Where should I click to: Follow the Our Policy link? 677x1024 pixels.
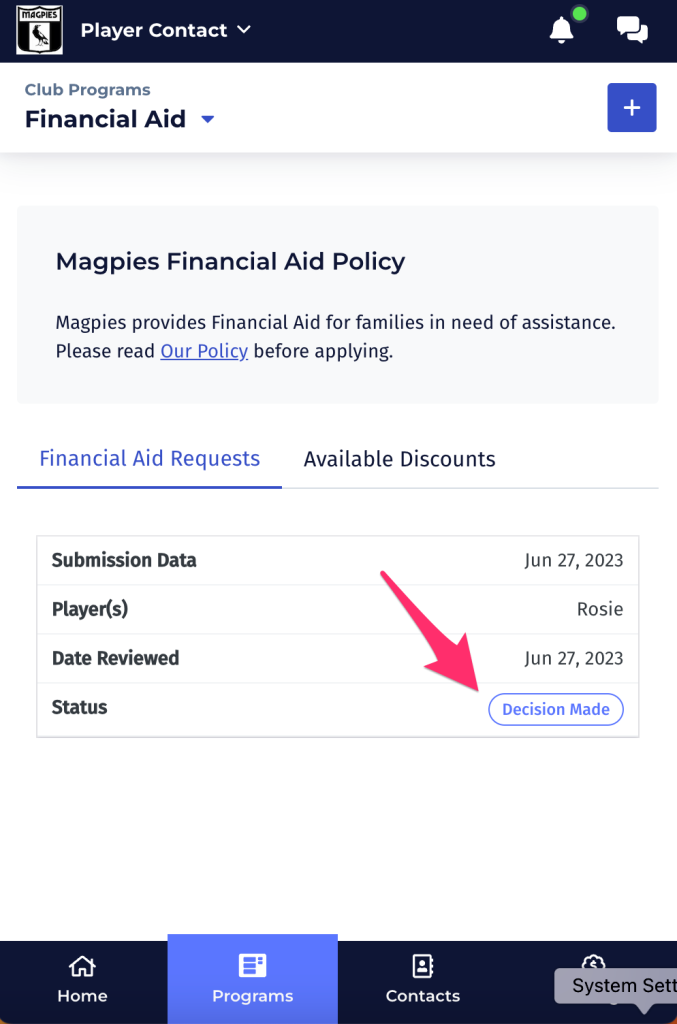point(204,351)
